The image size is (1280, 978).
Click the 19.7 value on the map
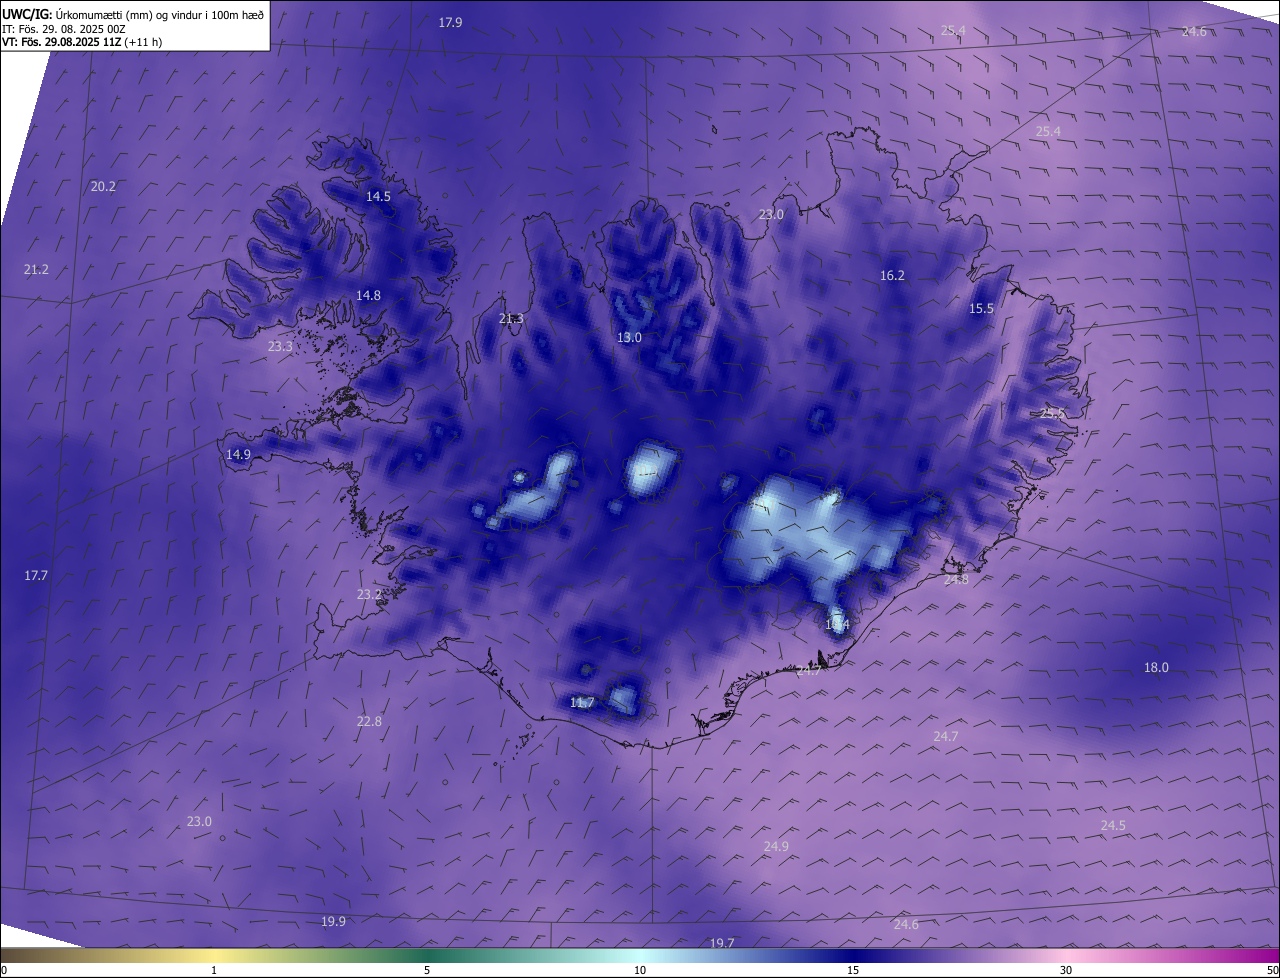(722, 943)
